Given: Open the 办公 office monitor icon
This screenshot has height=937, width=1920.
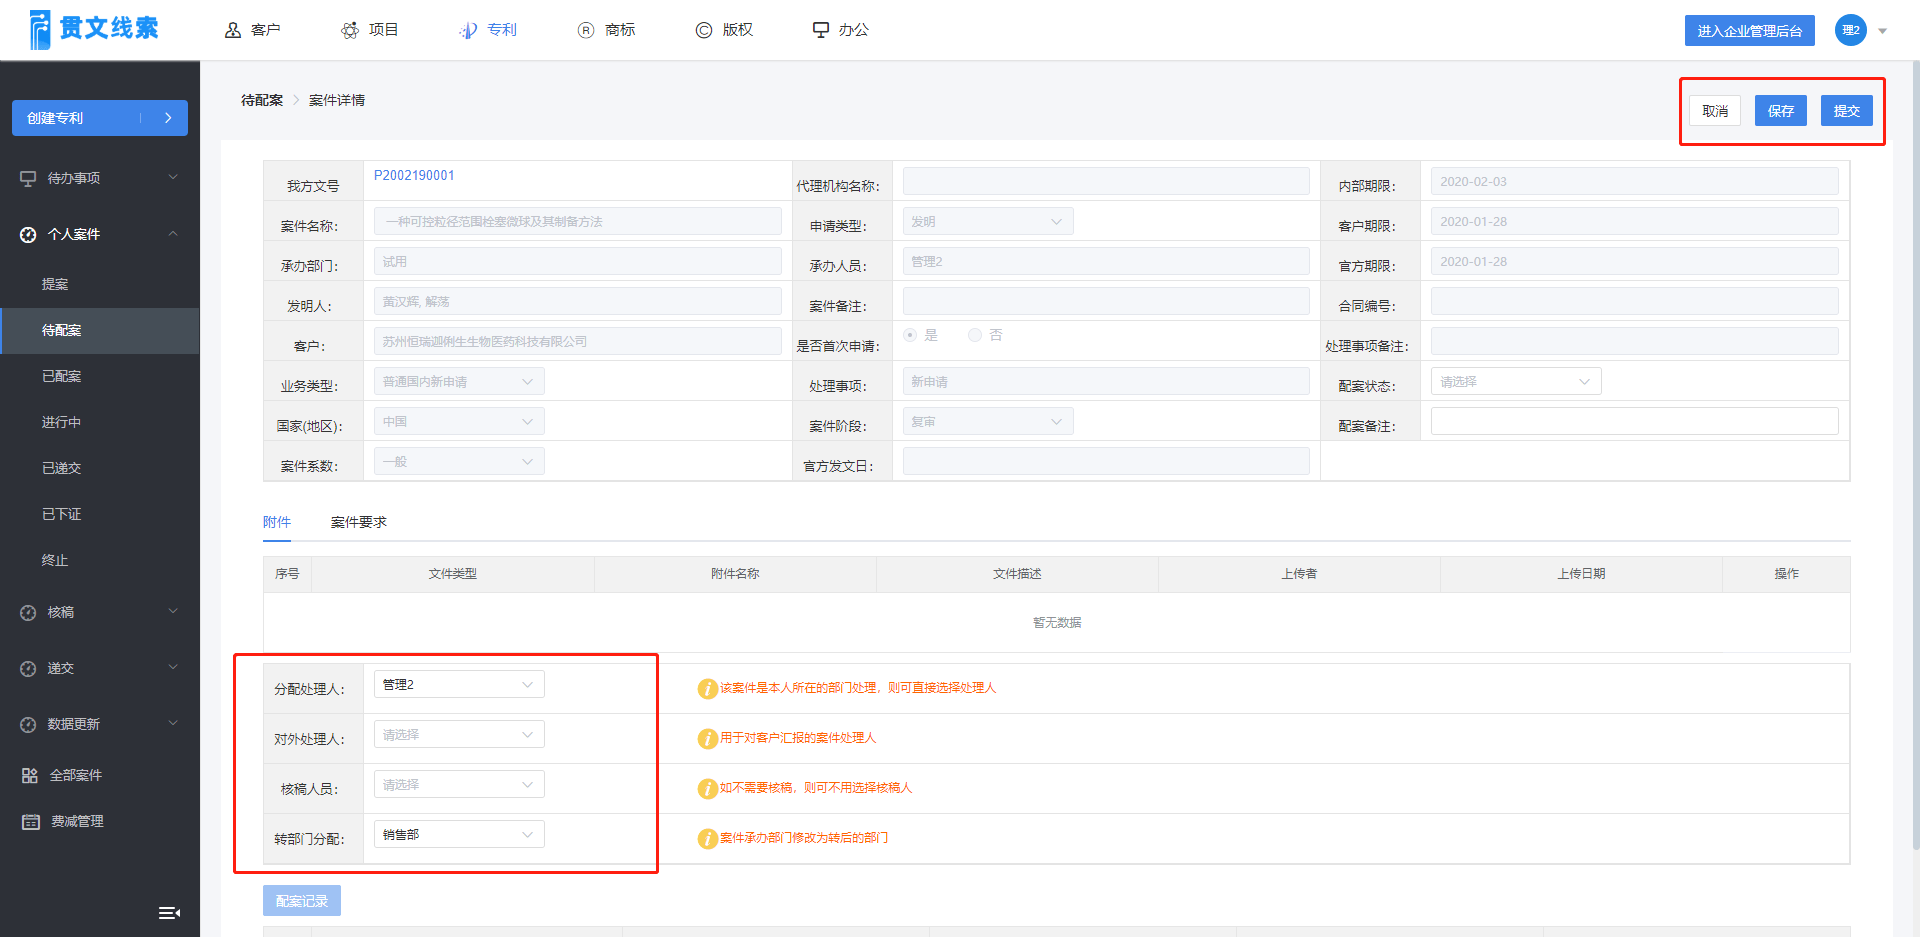Looking at the screenshot, I should pyautogui.click(x=821, y=30).
